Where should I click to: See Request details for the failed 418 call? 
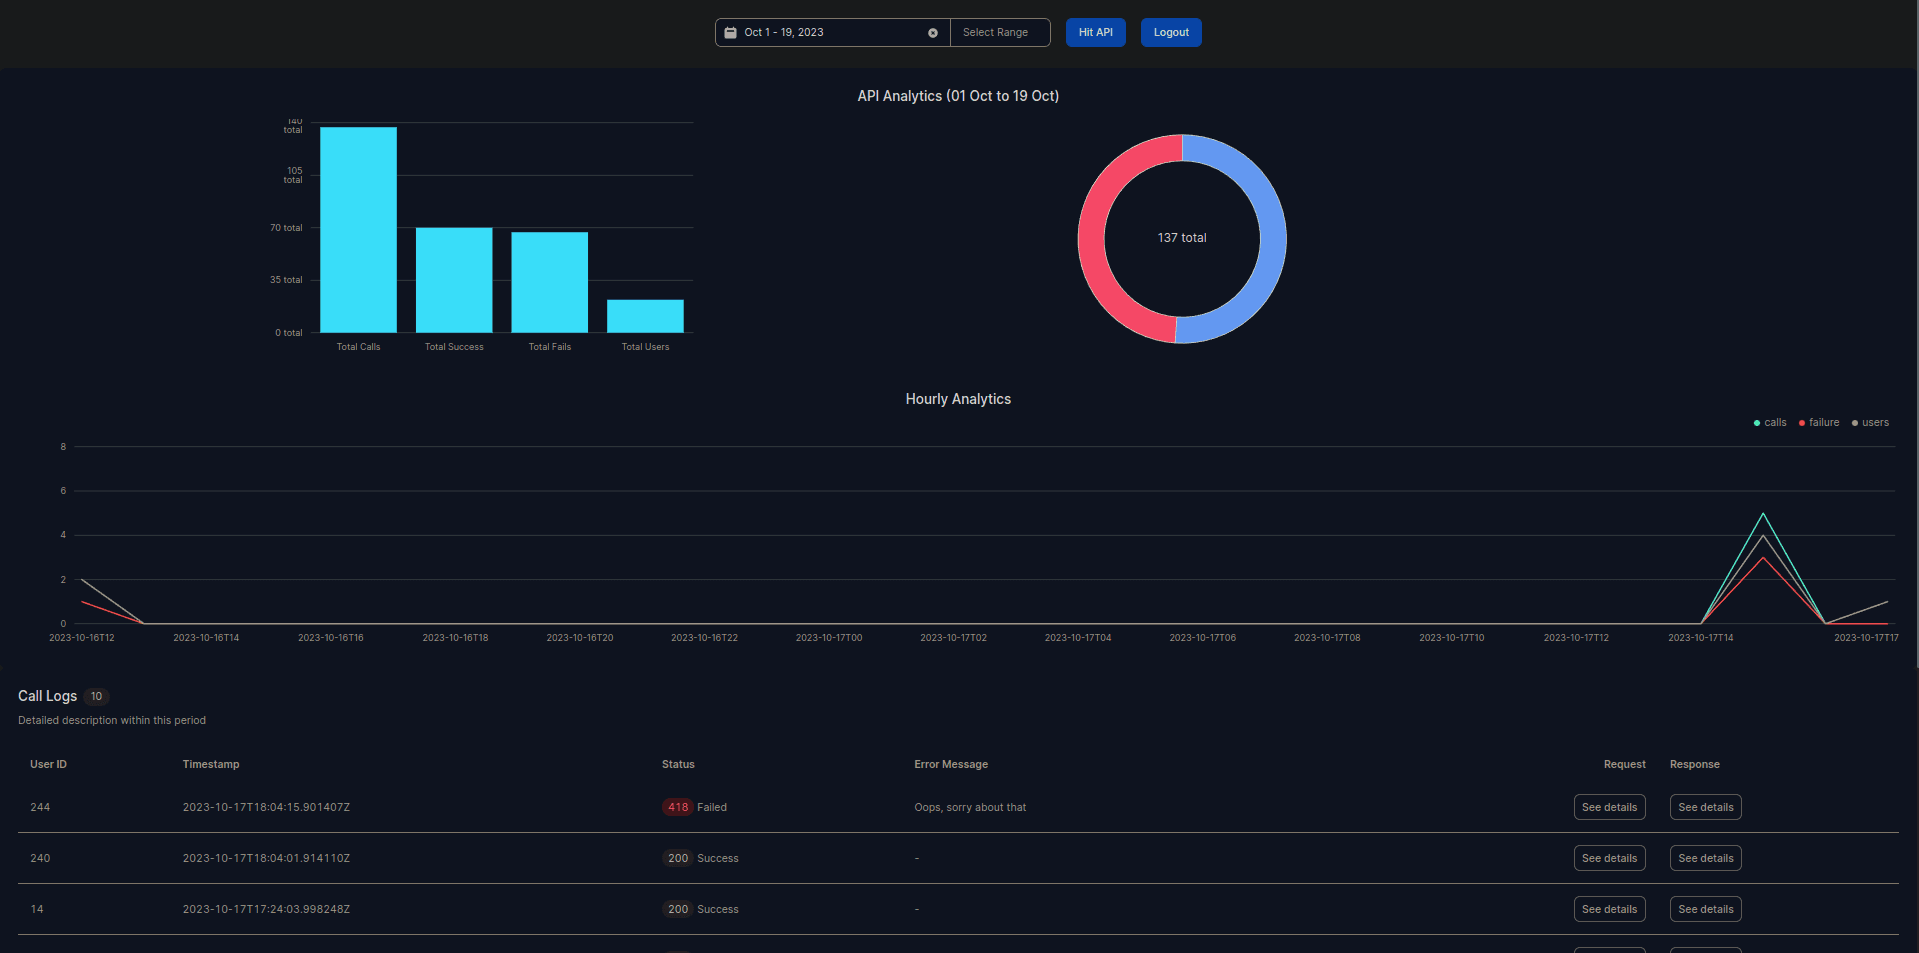coord(1609,807)
